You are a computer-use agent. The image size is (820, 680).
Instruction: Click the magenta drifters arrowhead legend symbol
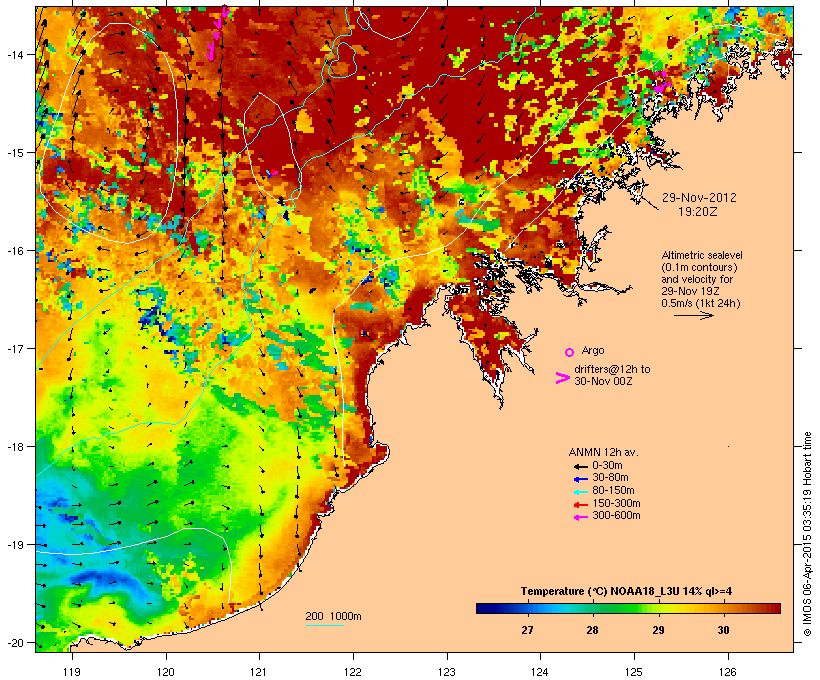click(x=563, y=378)
